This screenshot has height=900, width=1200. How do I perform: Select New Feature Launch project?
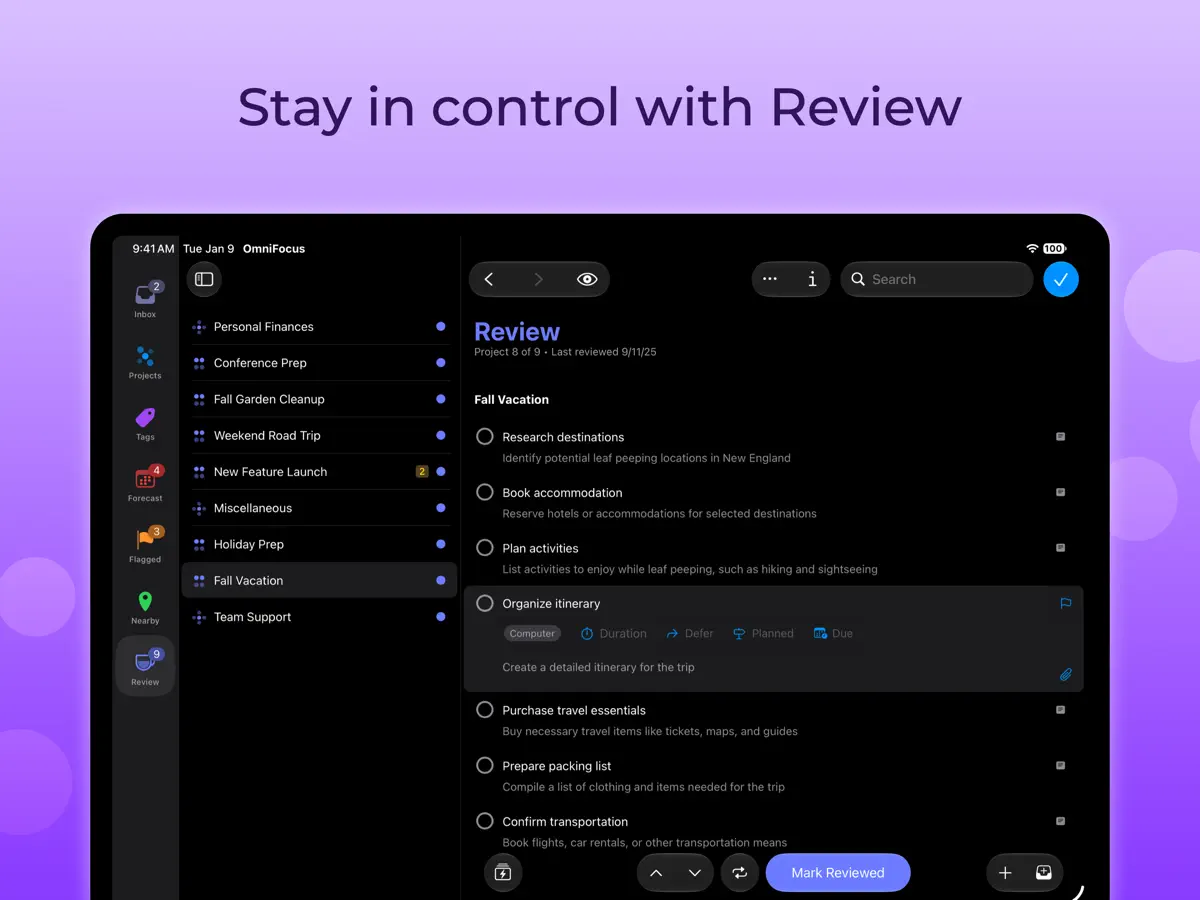coord(319,472)
